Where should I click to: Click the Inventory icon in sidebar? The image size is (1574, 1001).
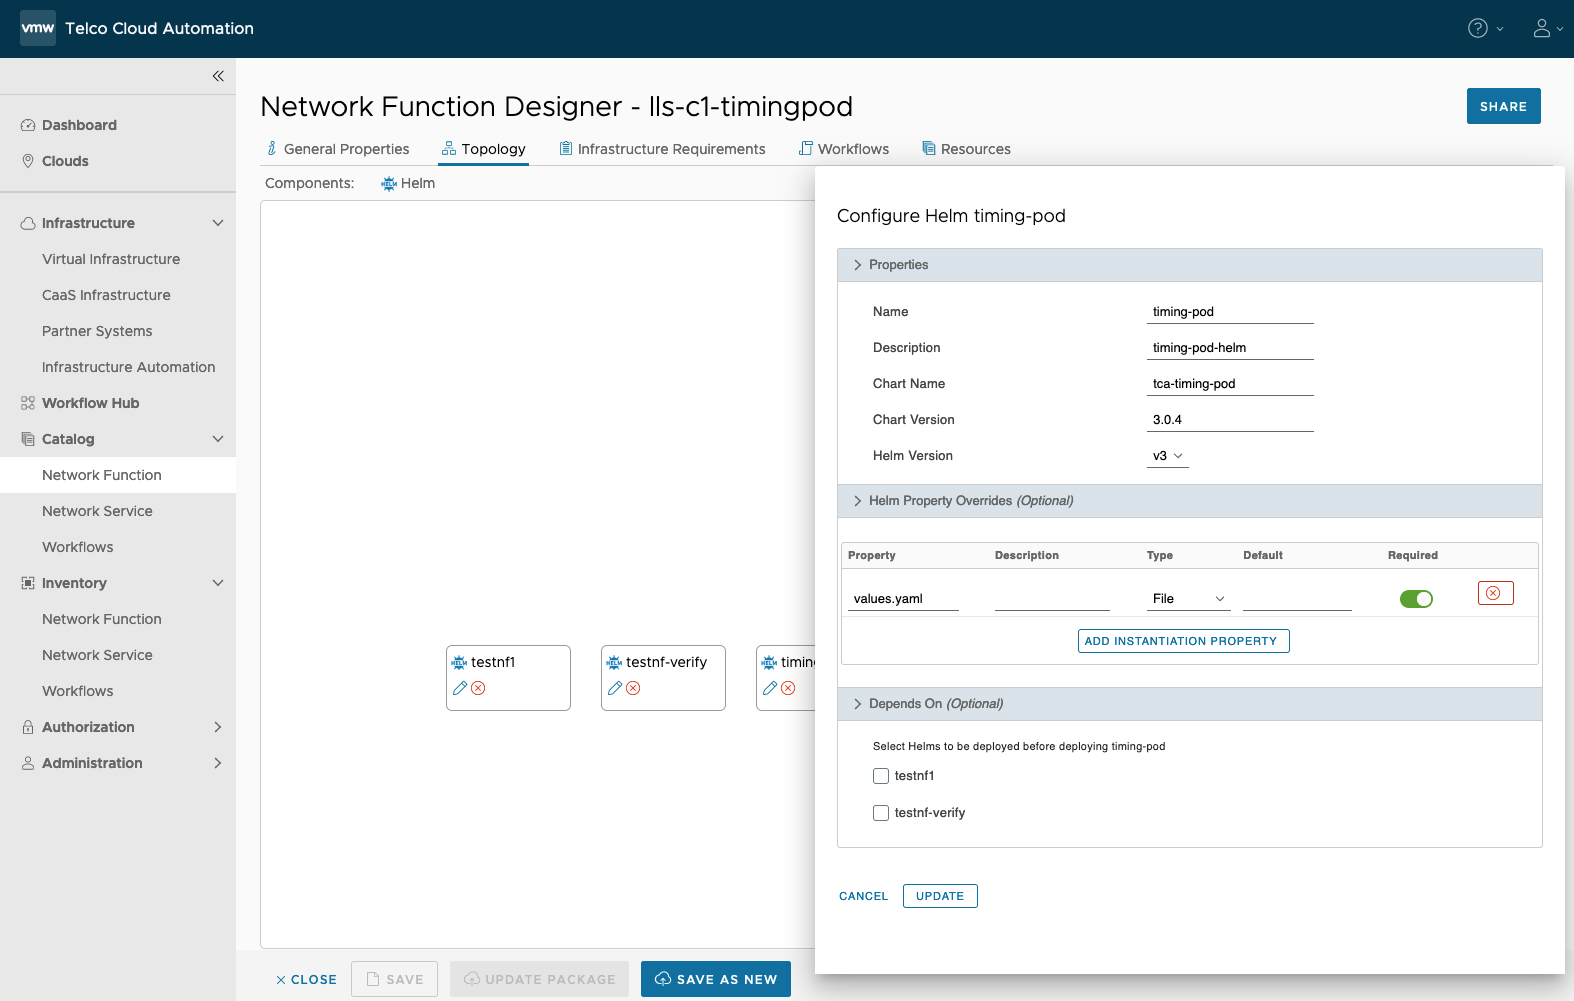[28, 583]
